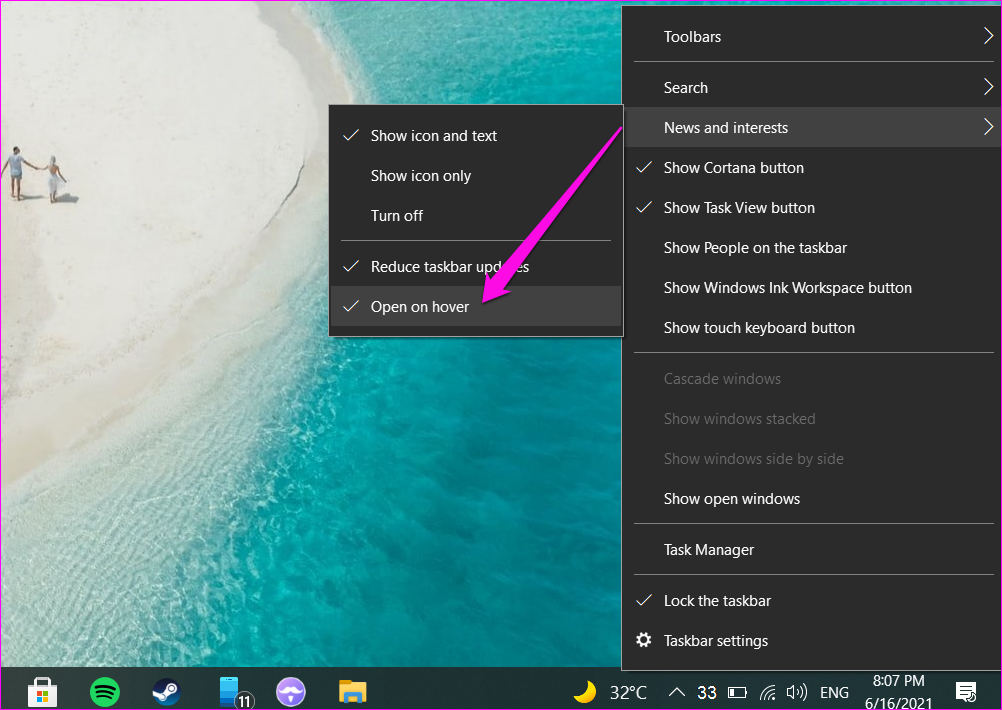Open File Explorer from the taskbar
Image resolution: width=1002 pixels, height=710 pixels.
pos(352,691)
